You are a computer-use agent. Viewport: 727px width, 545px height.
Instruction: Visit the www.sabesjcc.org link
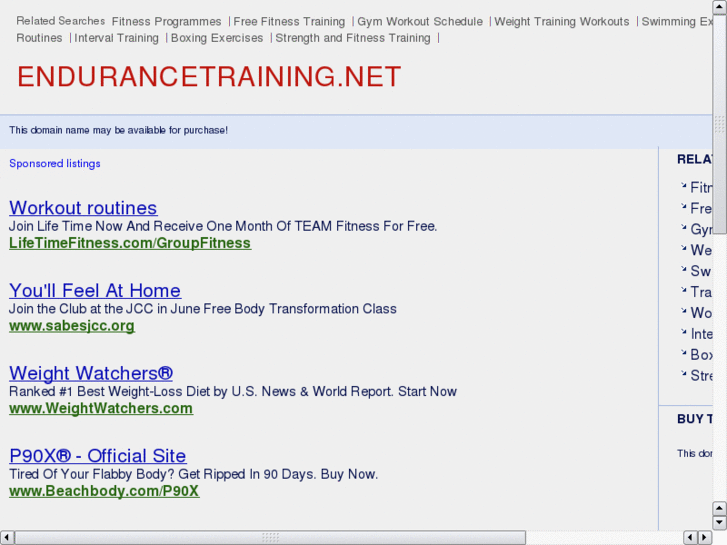(72, 326)
